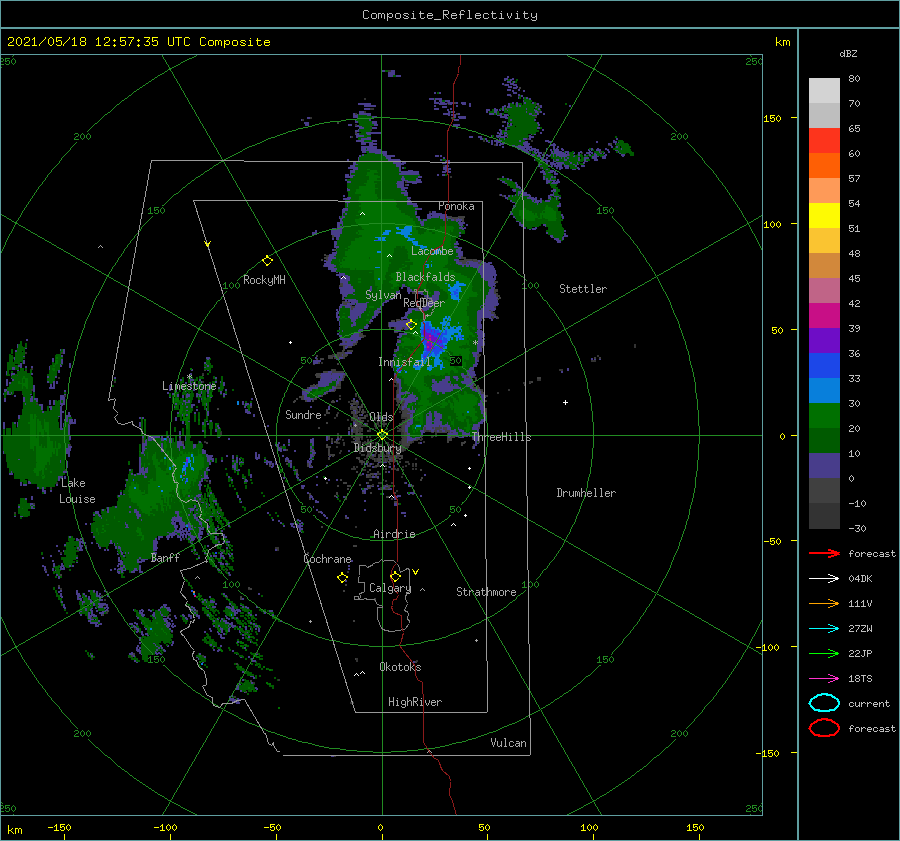Click the RockyMH label

264,280
